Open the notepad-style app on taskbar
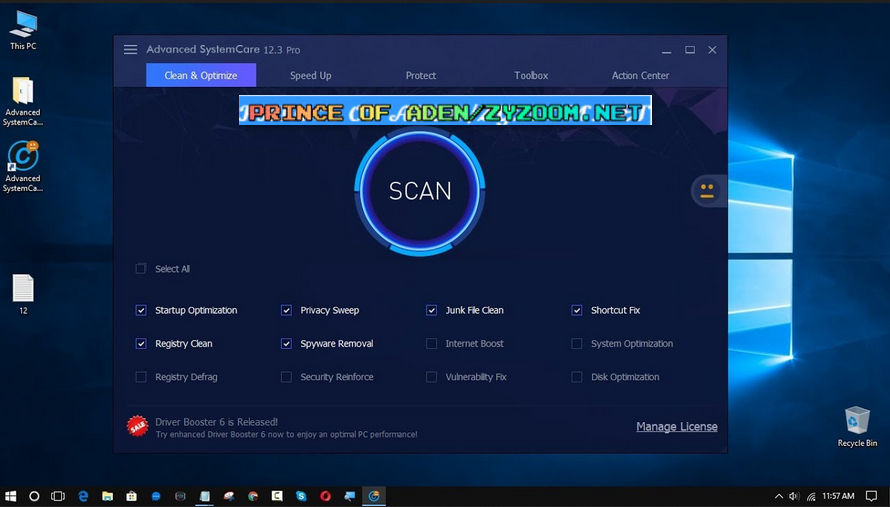The height and width of the screenshot is (507, 890). (x=204, y=496)
